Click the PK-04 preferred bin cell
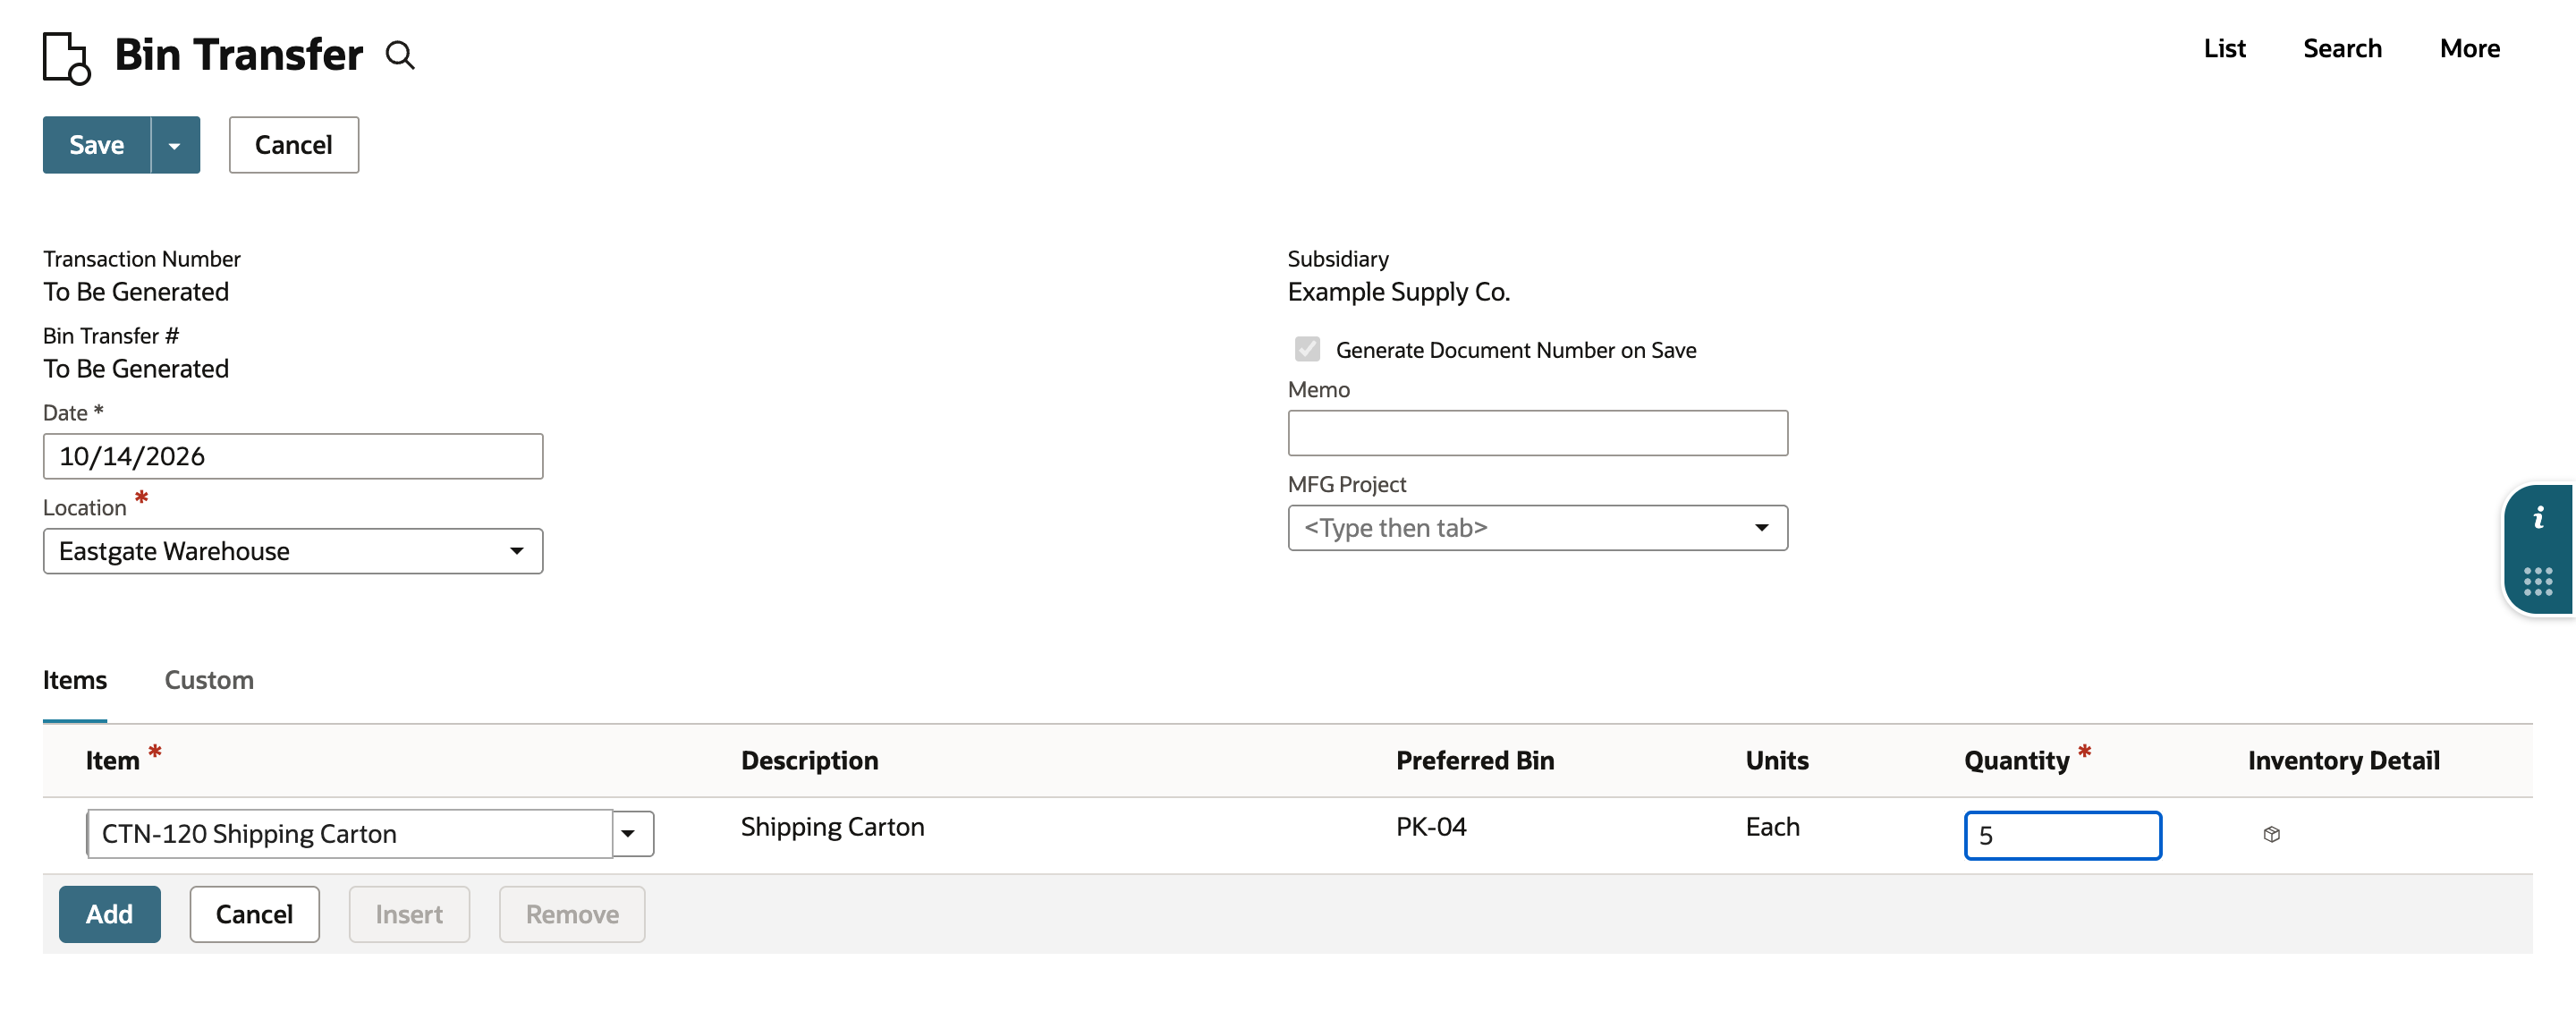Image resolution: width=2576 pixels, height=1020 pixels. click(1431, 827)
